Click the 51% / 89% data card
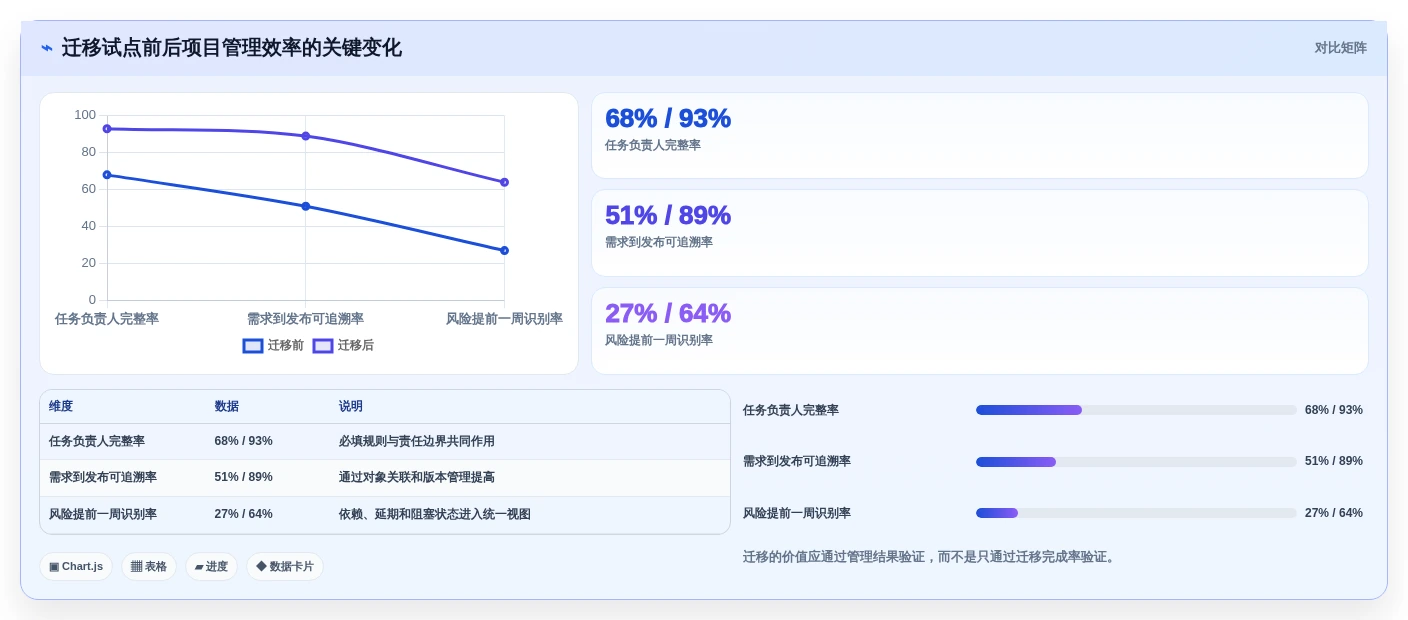 [979, 233]
